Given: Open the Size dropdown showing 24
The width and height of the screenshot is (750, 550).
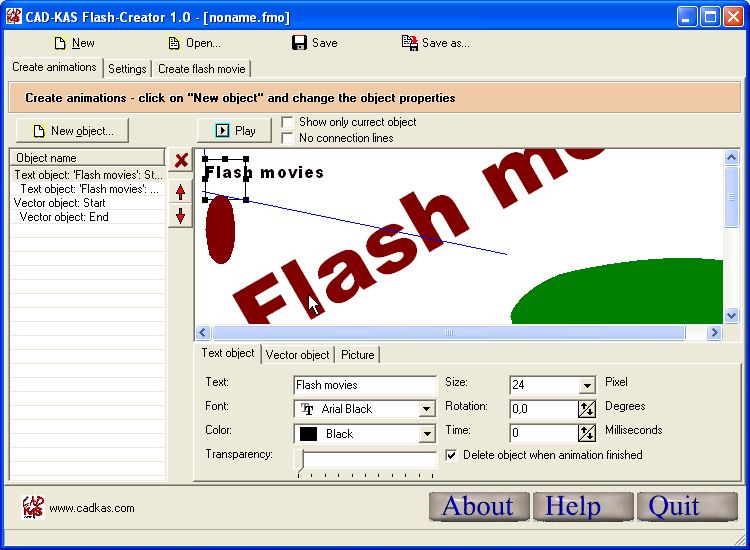Looking at the screenshot, I should tap(587, 385).
